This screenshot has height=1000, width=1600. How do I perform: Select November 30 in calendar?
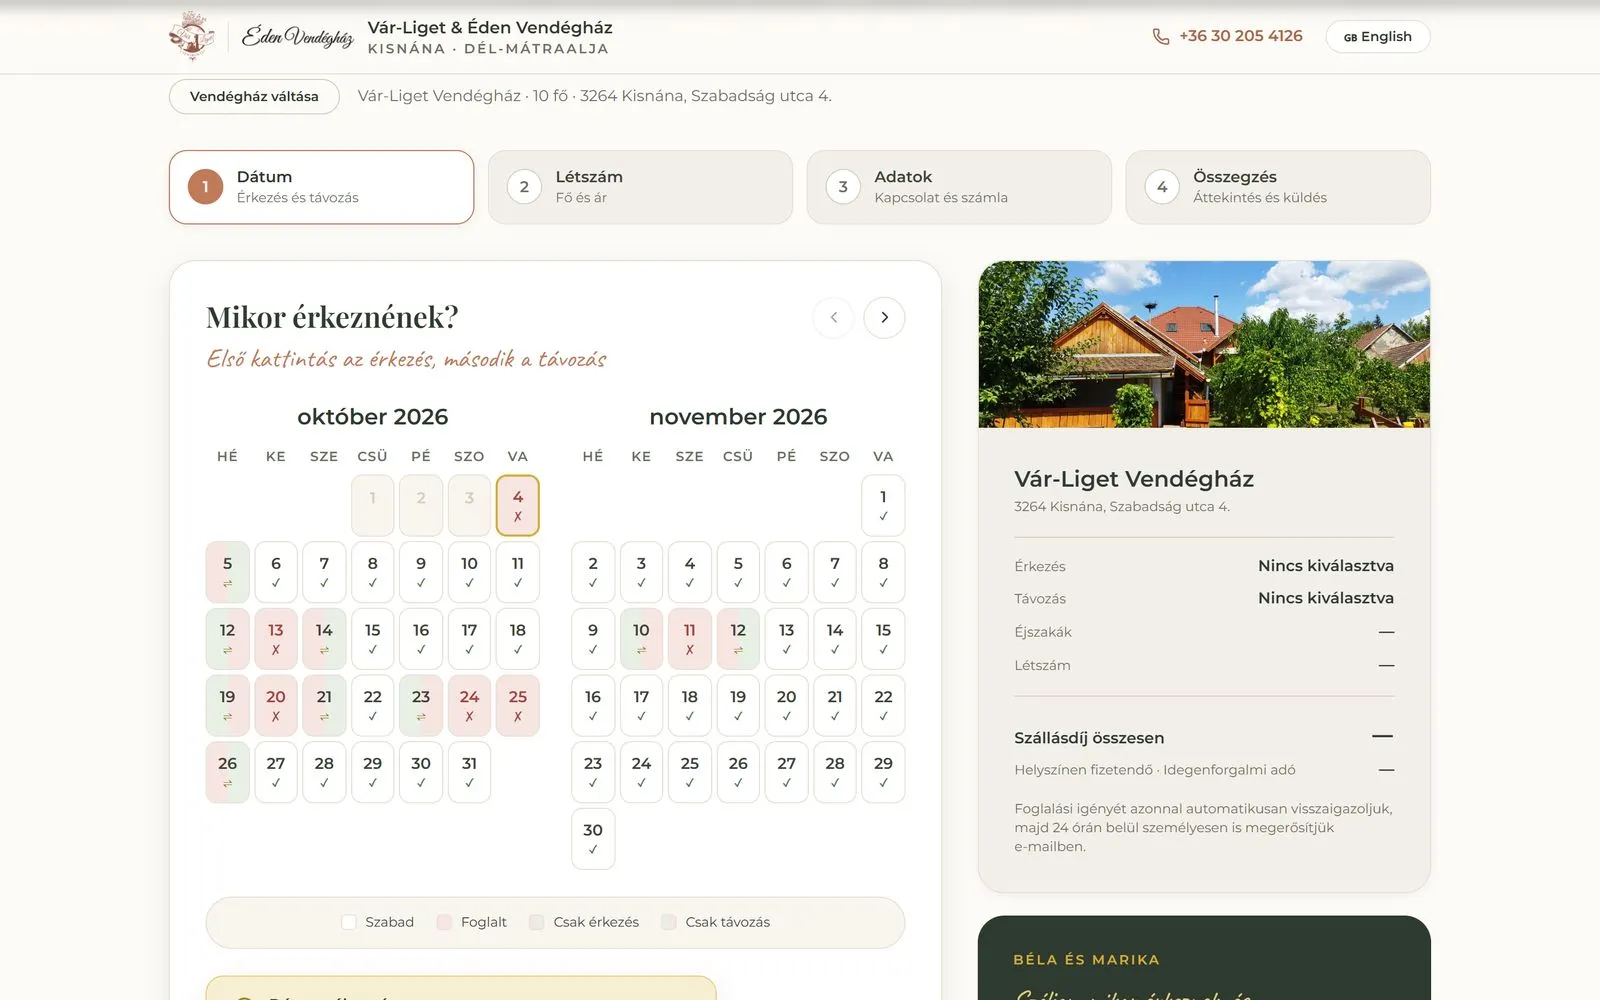[x=593, y=839]
